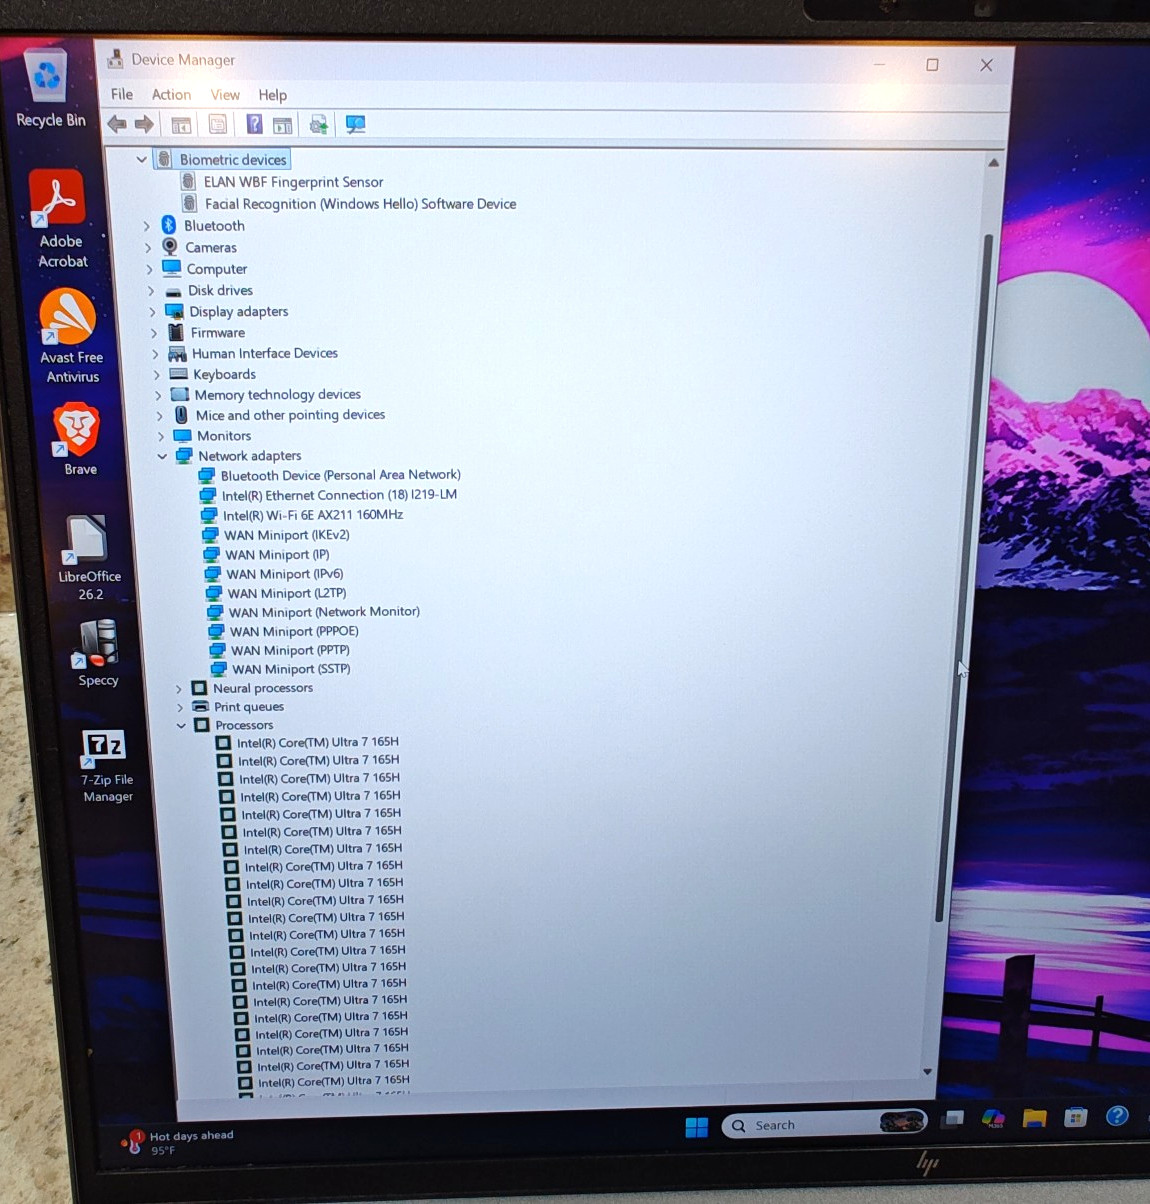1150x1204 pixels.
Task: Click the taskbar Search box
Action: point(824,1124)
